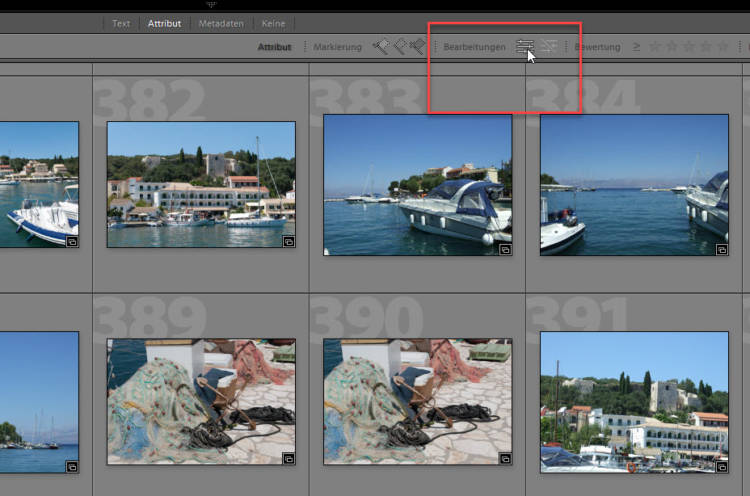Select the Keine filter option
The width and height of the screenshot is (750, 496).
(x=272, y=23)
